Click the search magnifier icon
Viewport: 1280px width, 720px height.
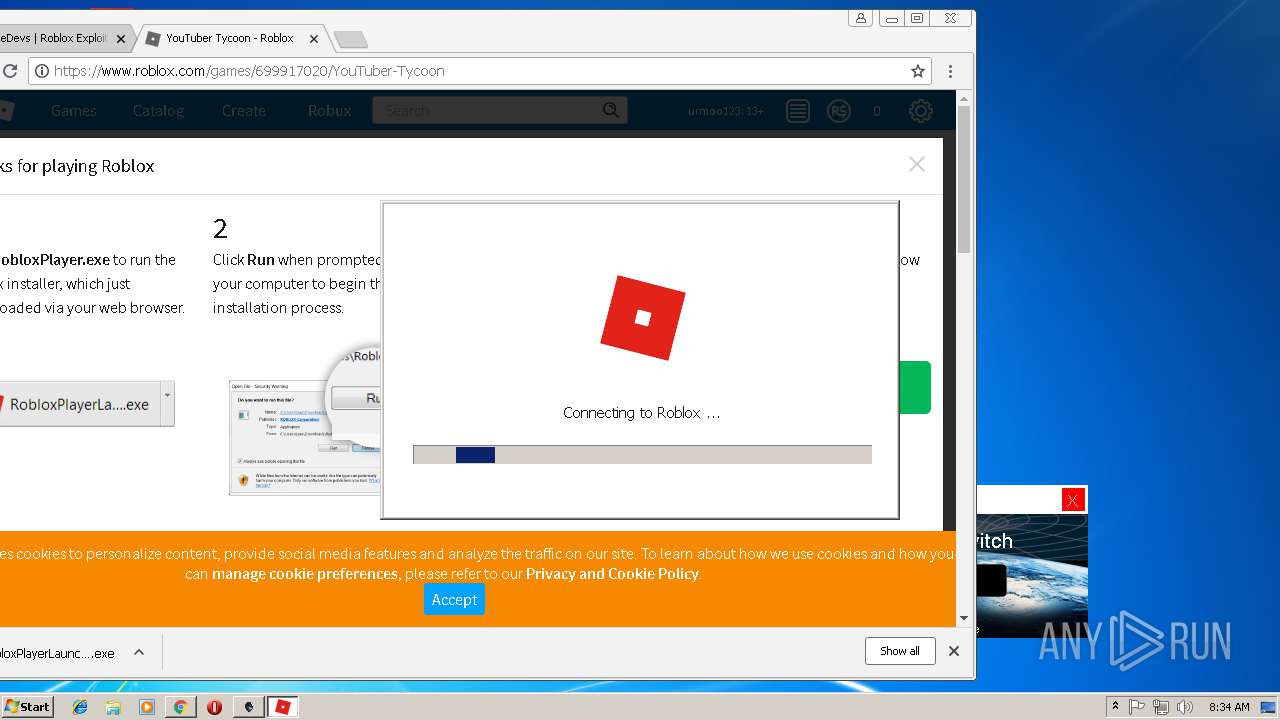click(611, 110)
